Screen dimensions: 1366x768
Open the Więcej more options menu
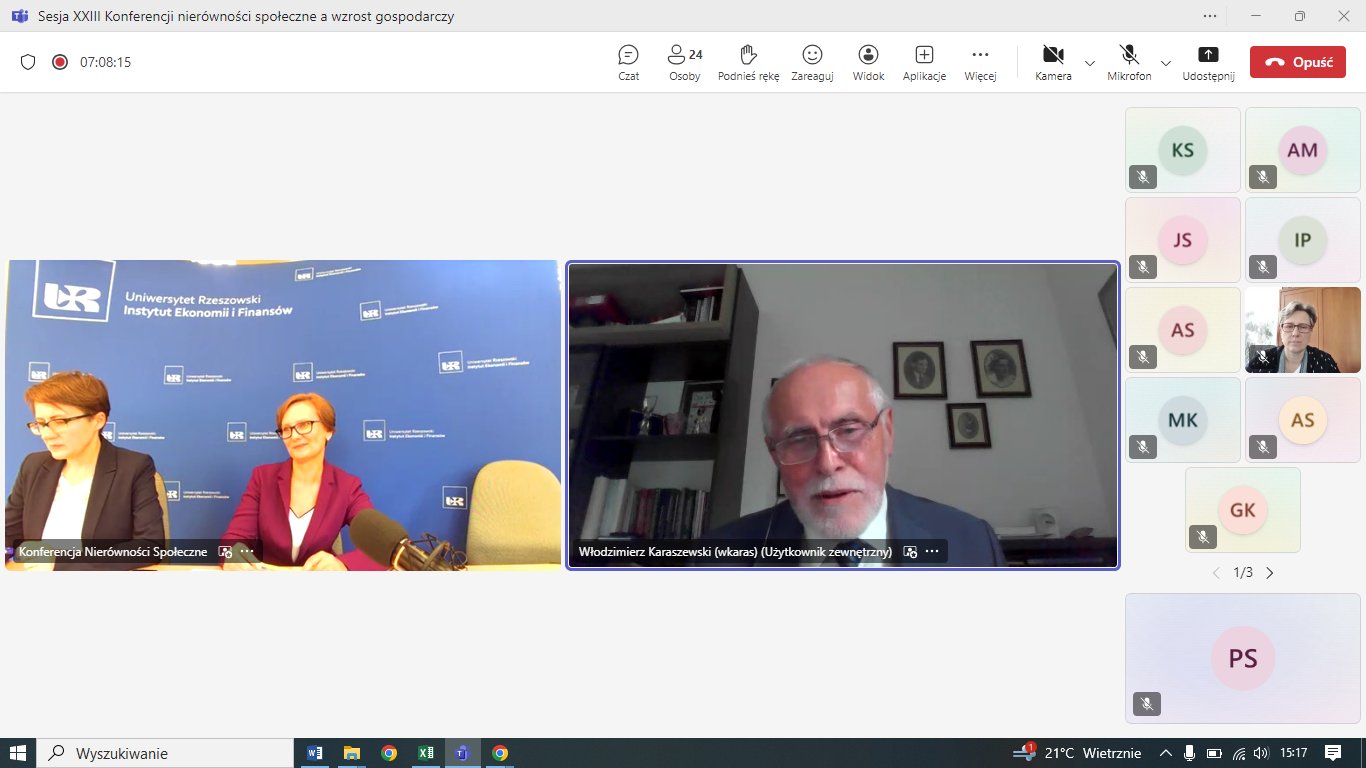tap(980, 62)
